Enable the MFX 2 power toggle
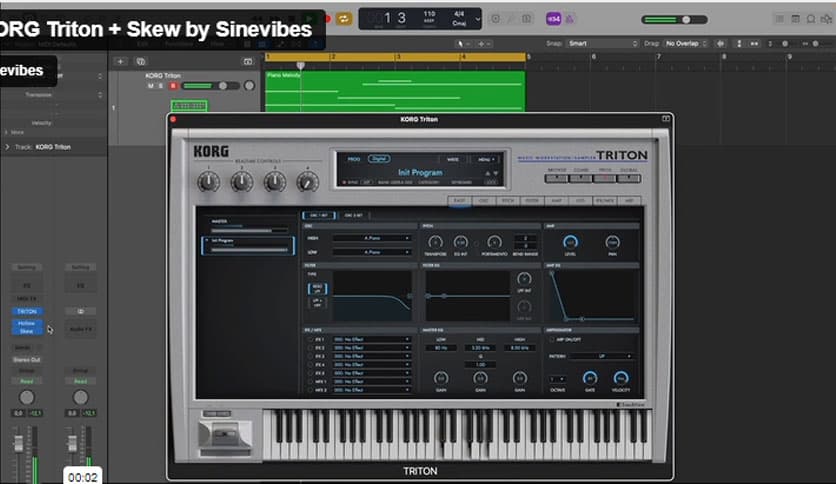The height and width of the screenshot is (484, 836). 310,390
